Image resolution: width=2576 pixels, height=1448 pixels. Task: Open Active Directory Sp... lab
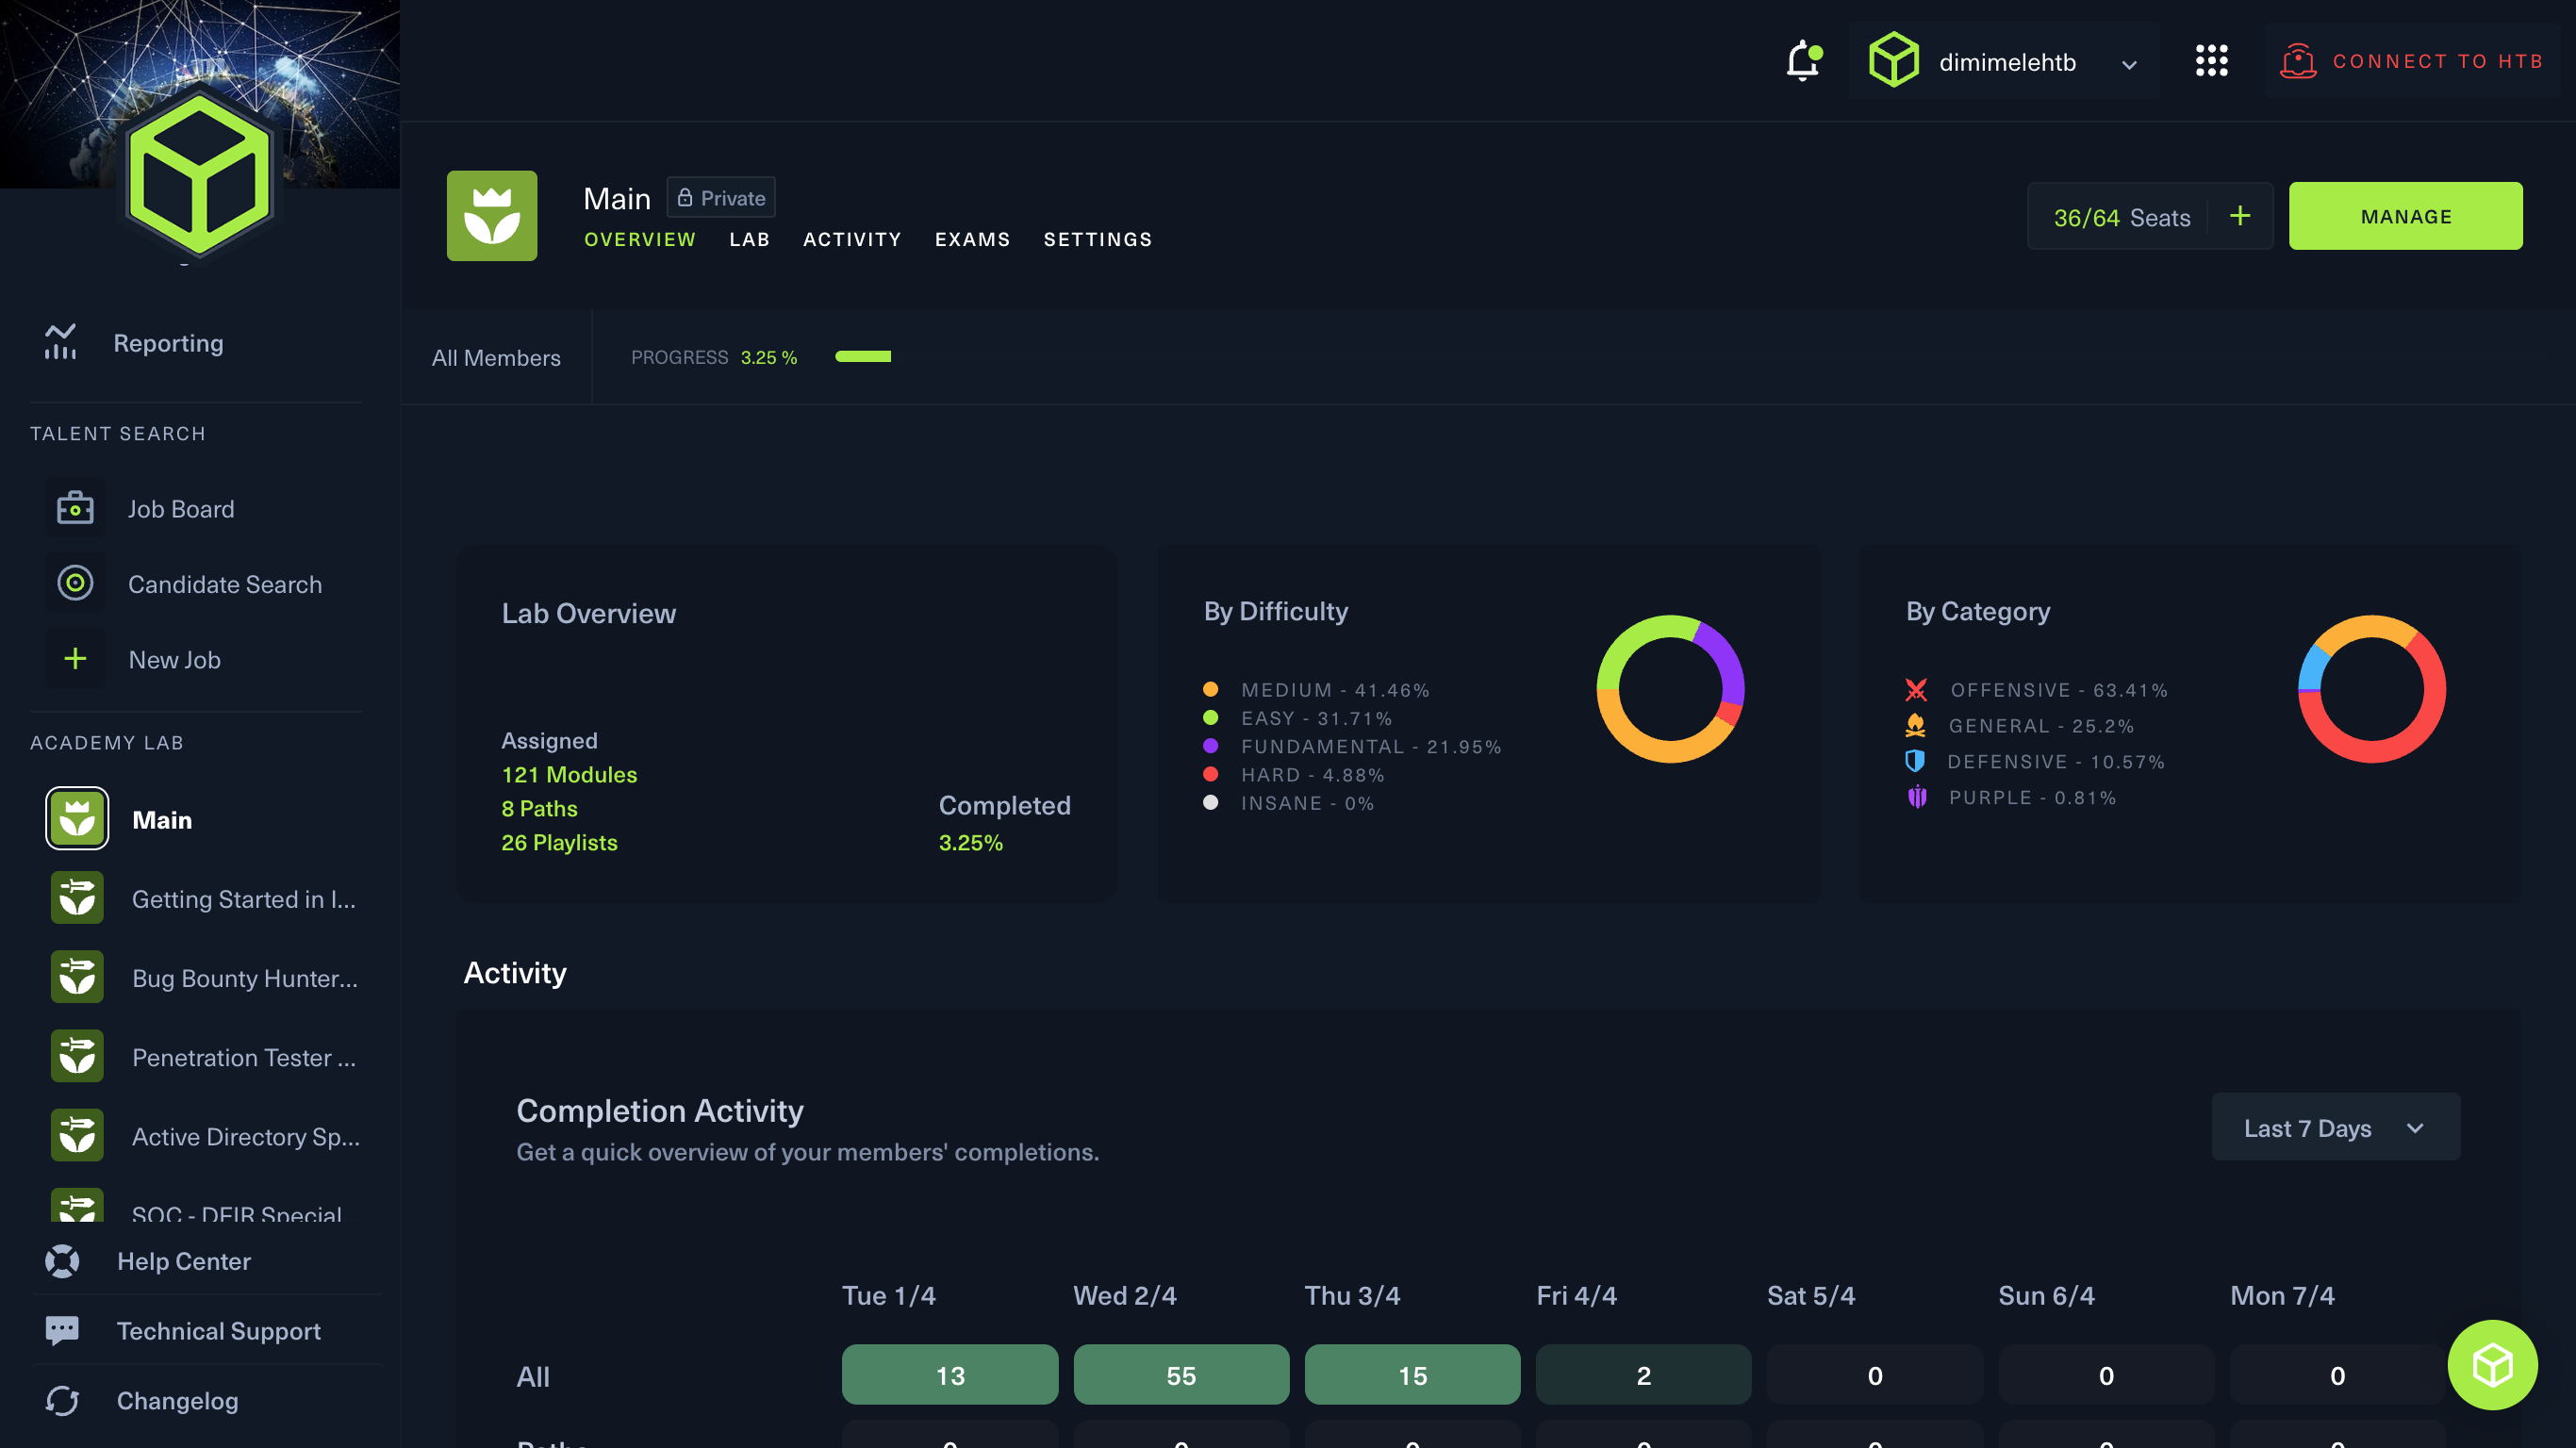pos(246,1136)
